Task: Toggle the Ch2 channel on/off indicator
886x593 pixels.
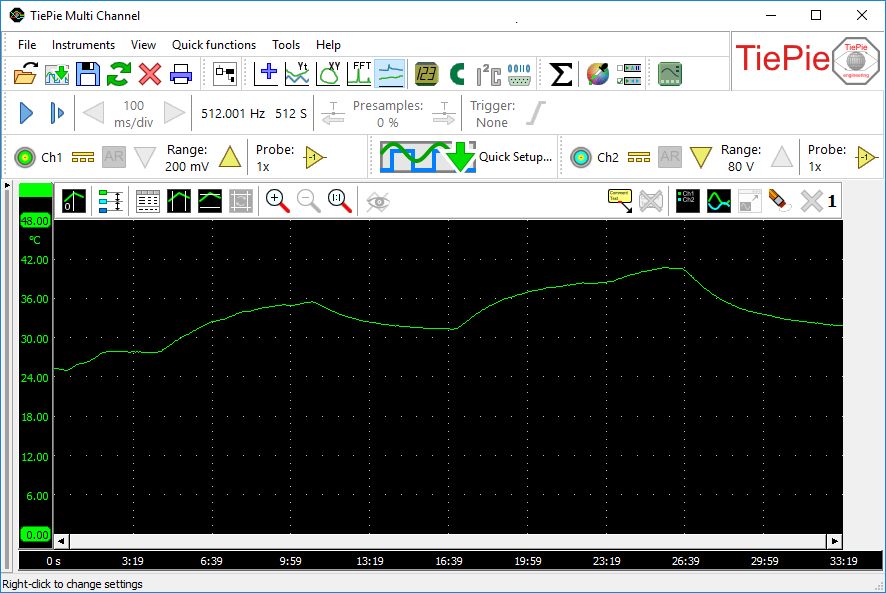Action: pyautogui.click(x=581, y=157)
